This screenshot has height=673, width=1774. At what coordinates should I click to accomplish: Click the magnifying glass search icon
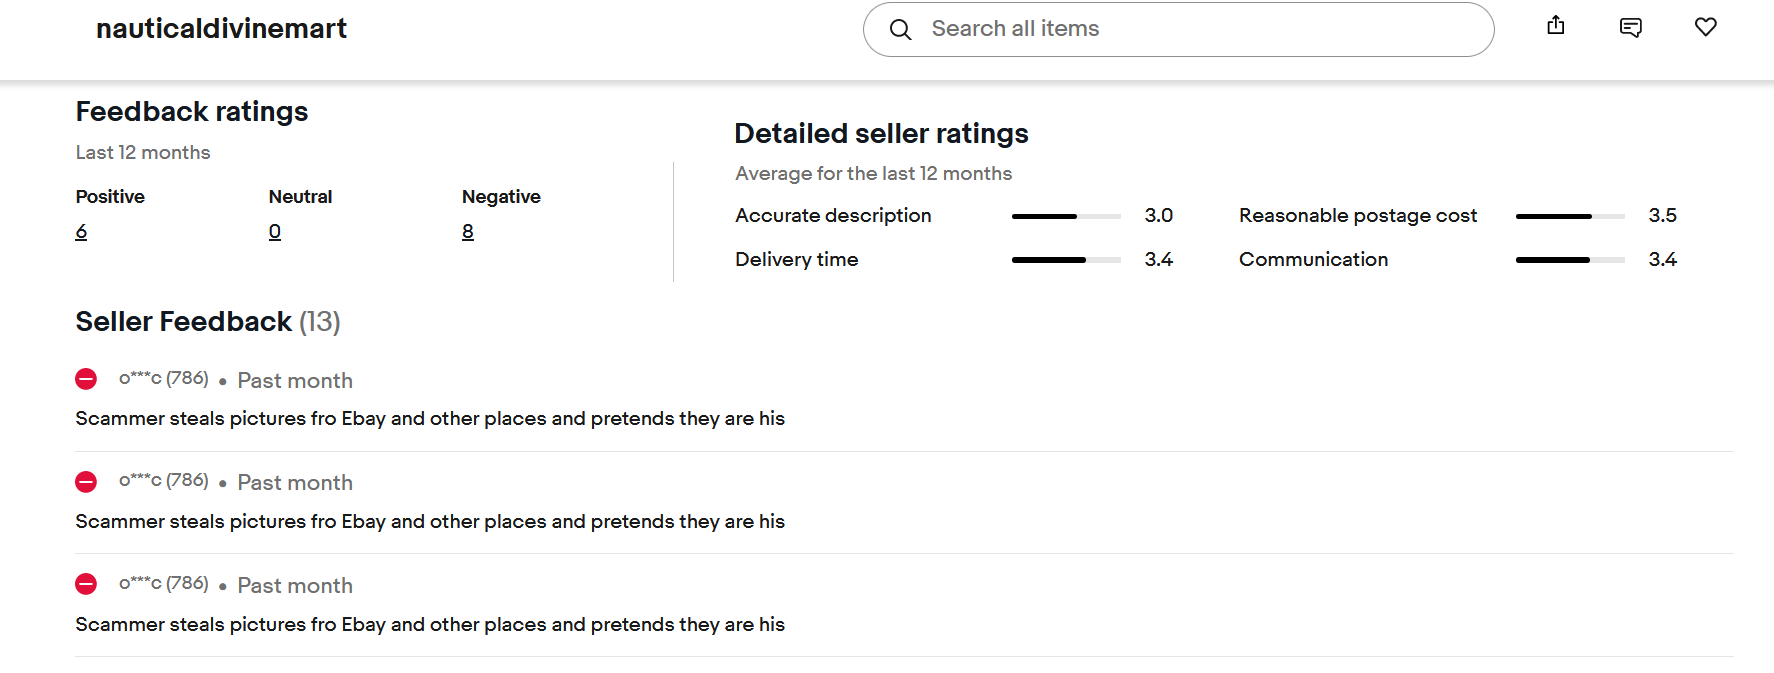click(900, 30)
